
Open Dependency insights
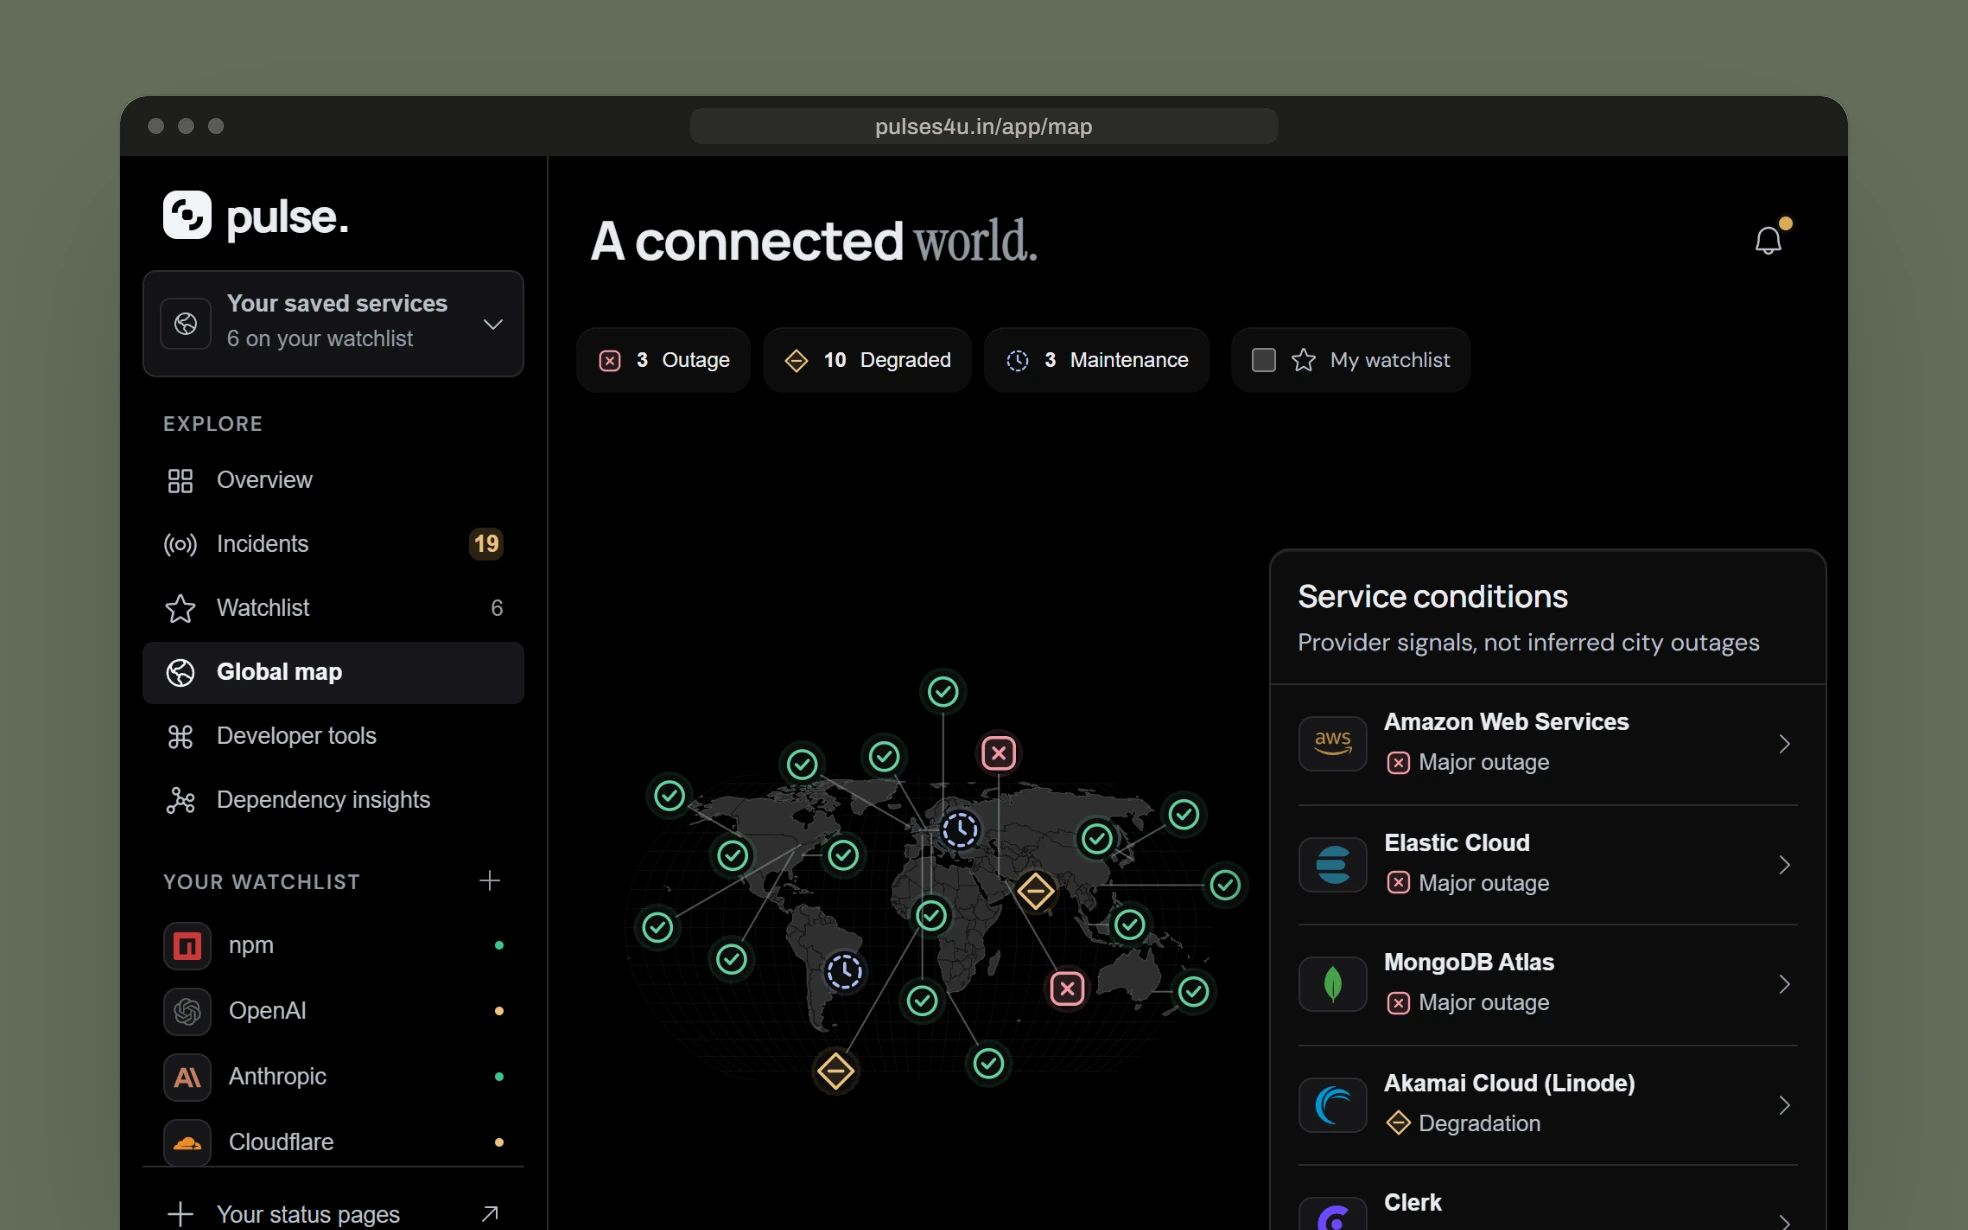point(333,800)
